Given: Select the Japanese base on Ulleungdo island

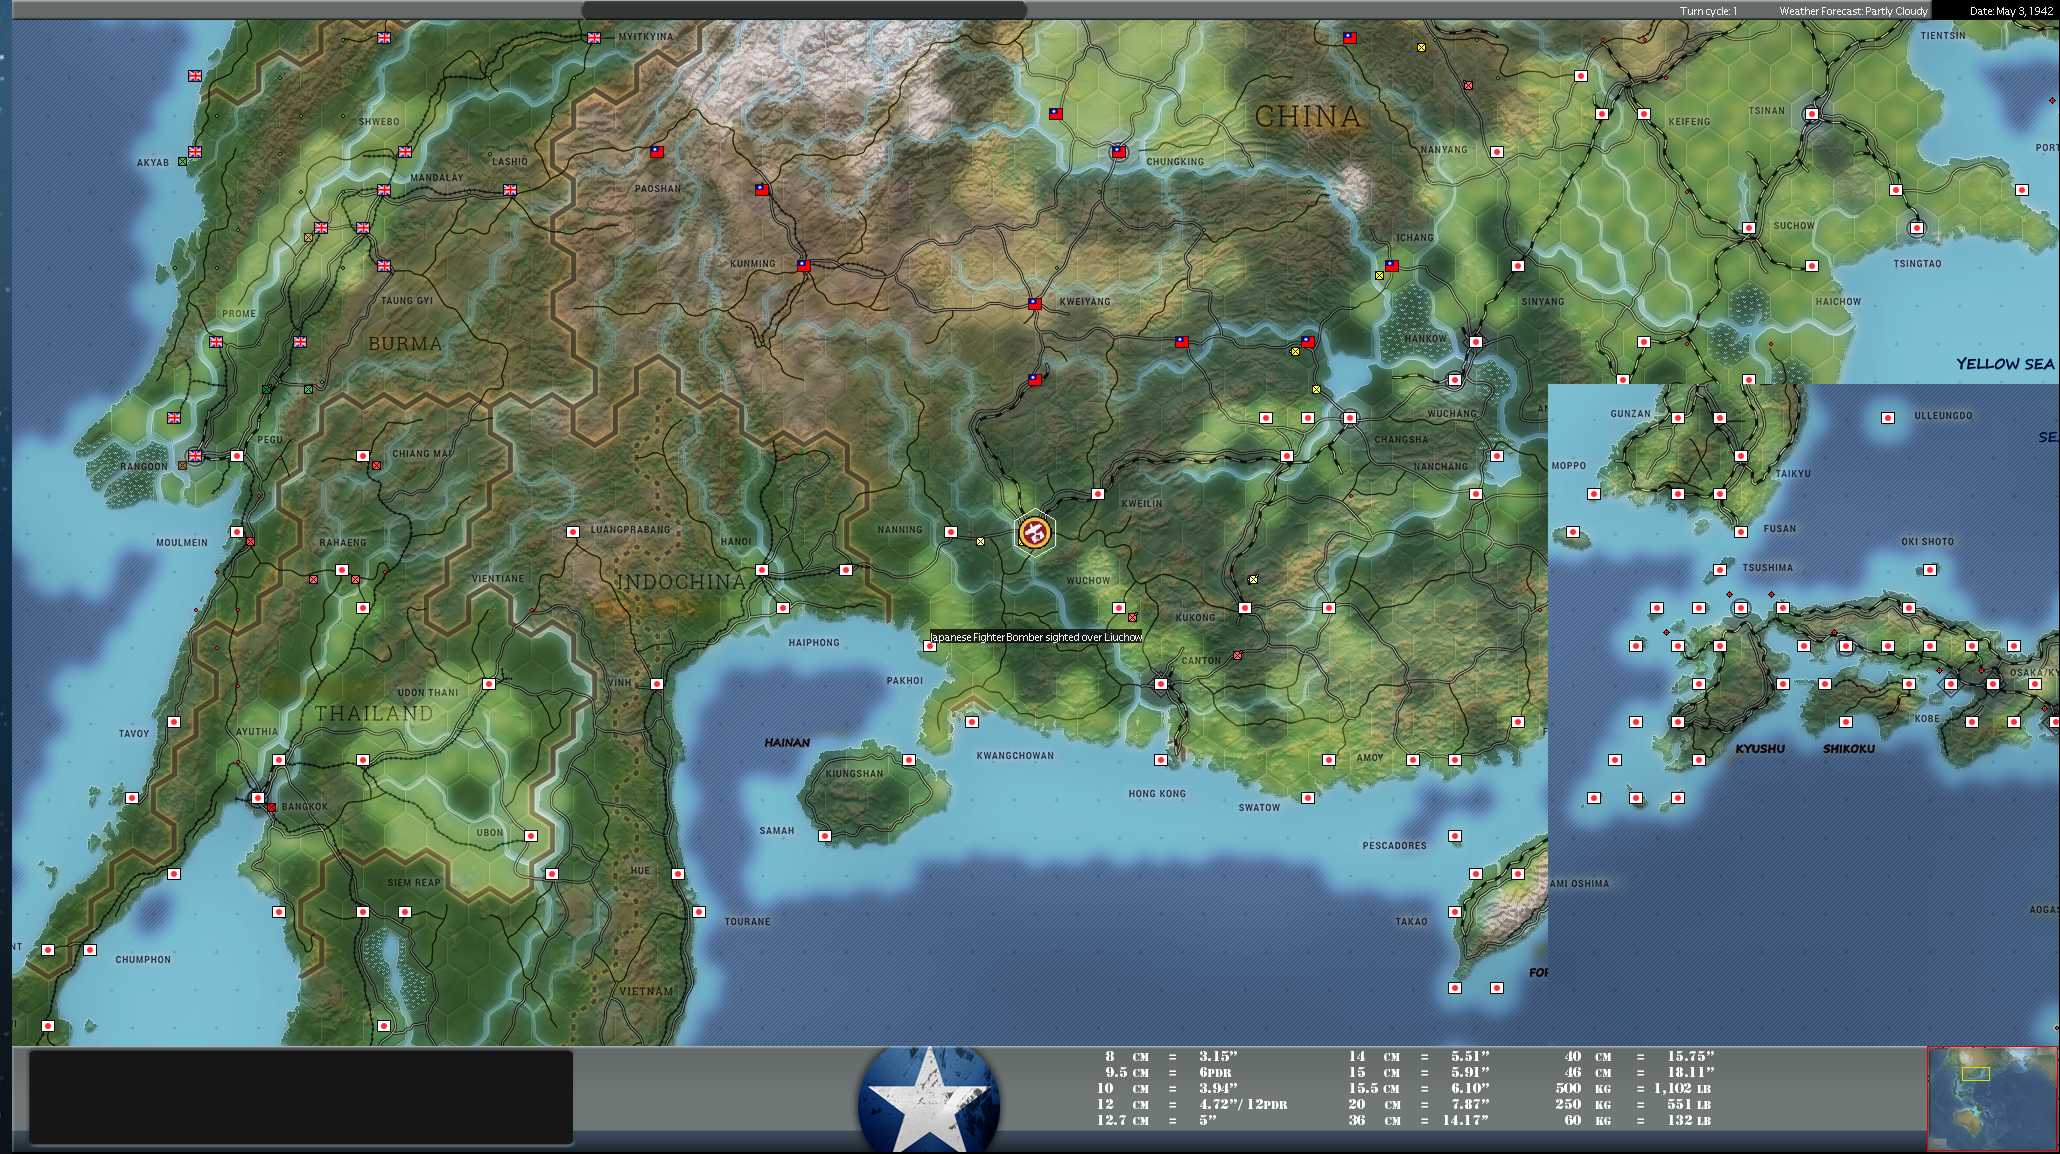Looking at the screenshot, I should (x=1888, y=418).
